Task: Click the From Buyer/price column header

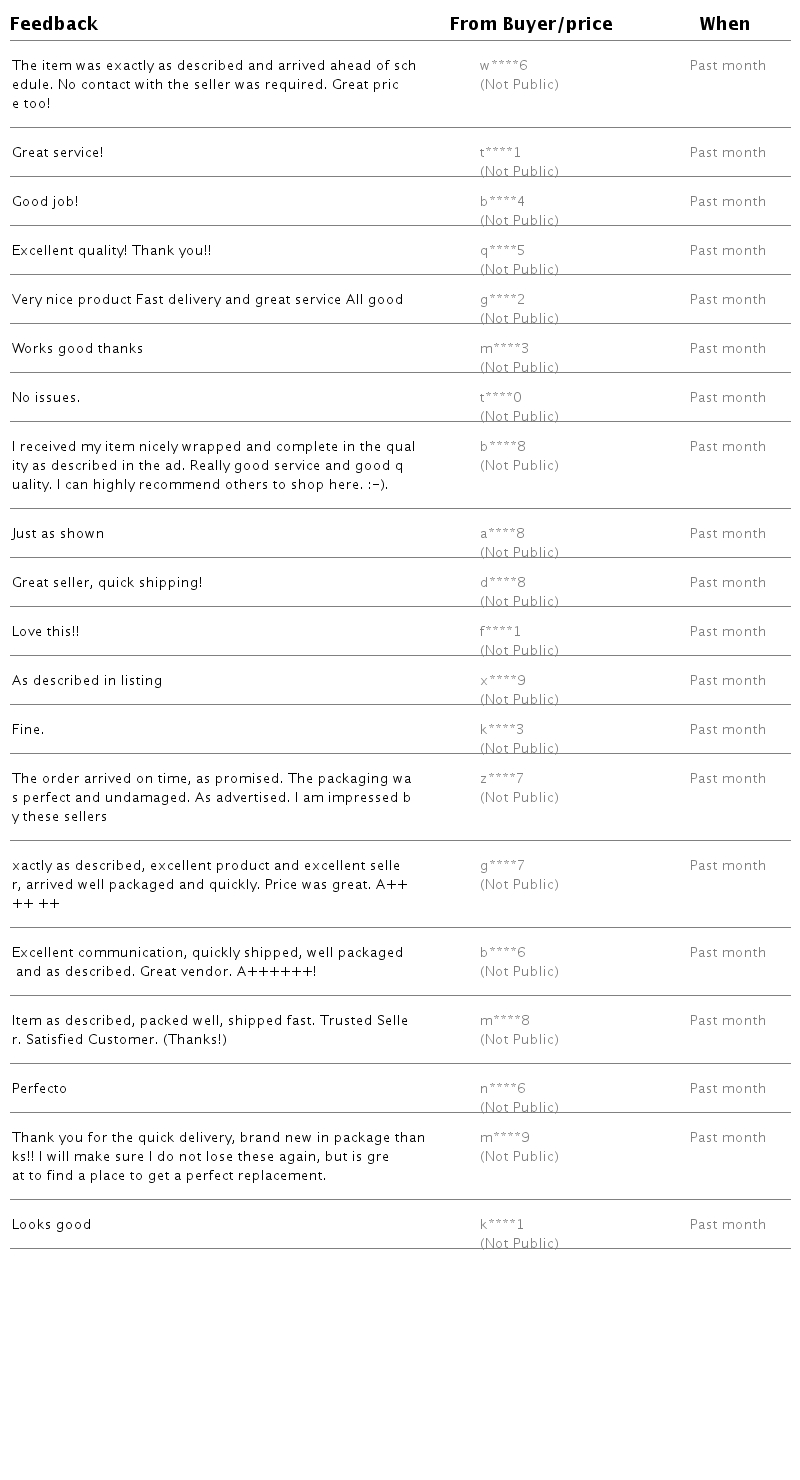Action: click(x=531, y=24)
